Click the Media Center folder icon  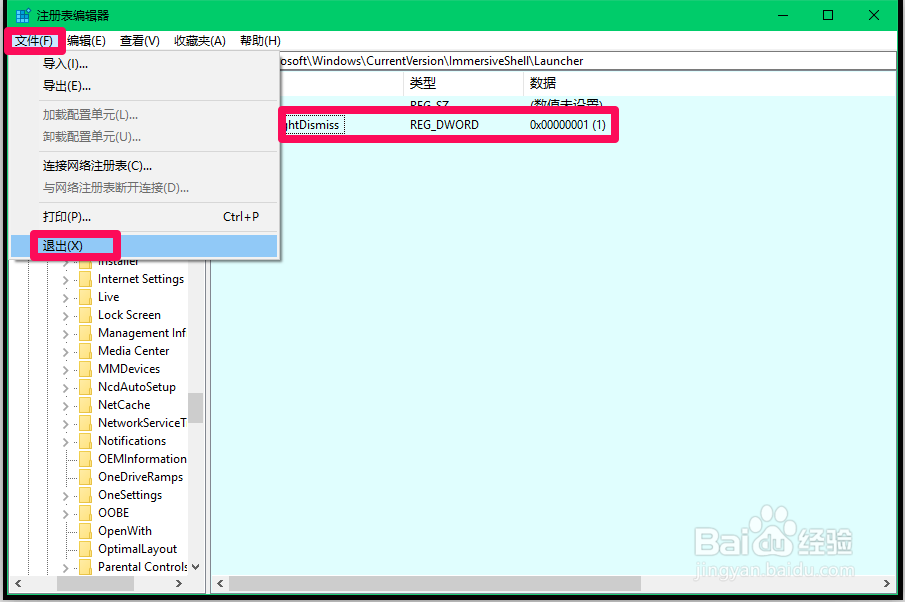[x=85, y=351]
